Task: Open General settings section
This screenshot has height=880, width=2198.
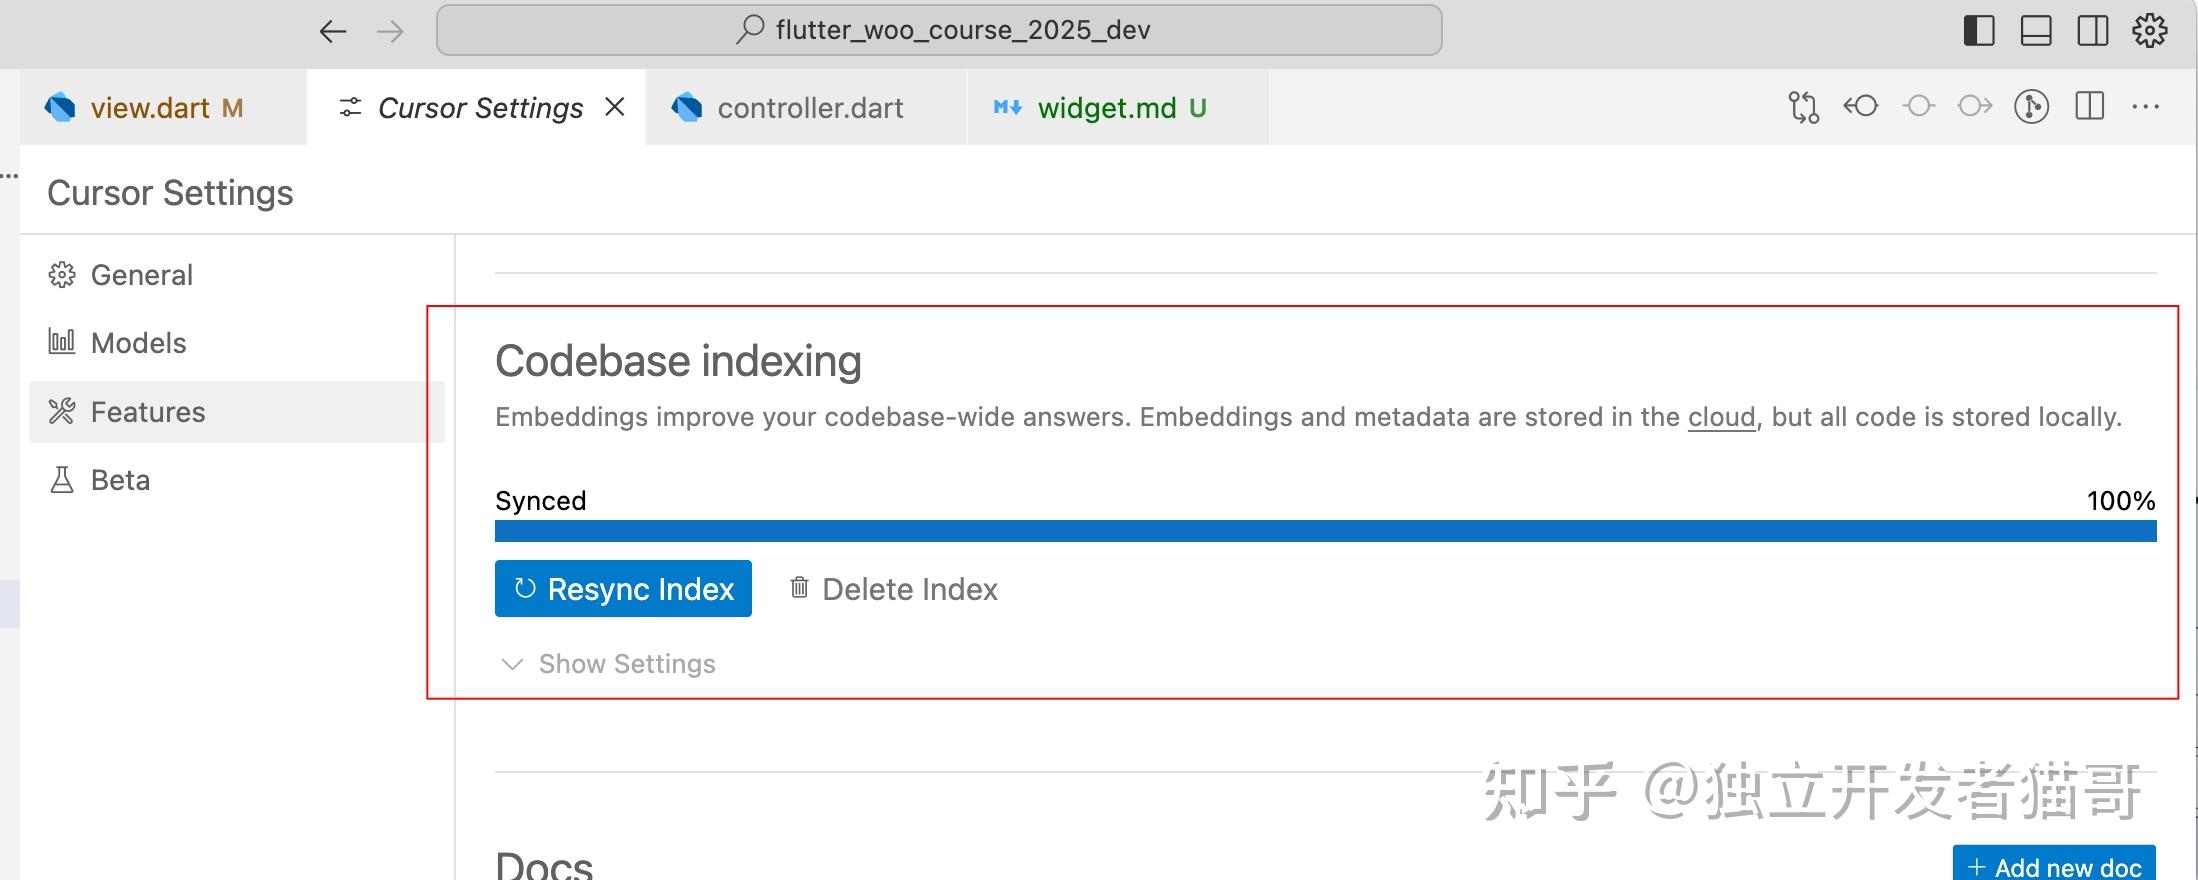Action: point(237,275)
